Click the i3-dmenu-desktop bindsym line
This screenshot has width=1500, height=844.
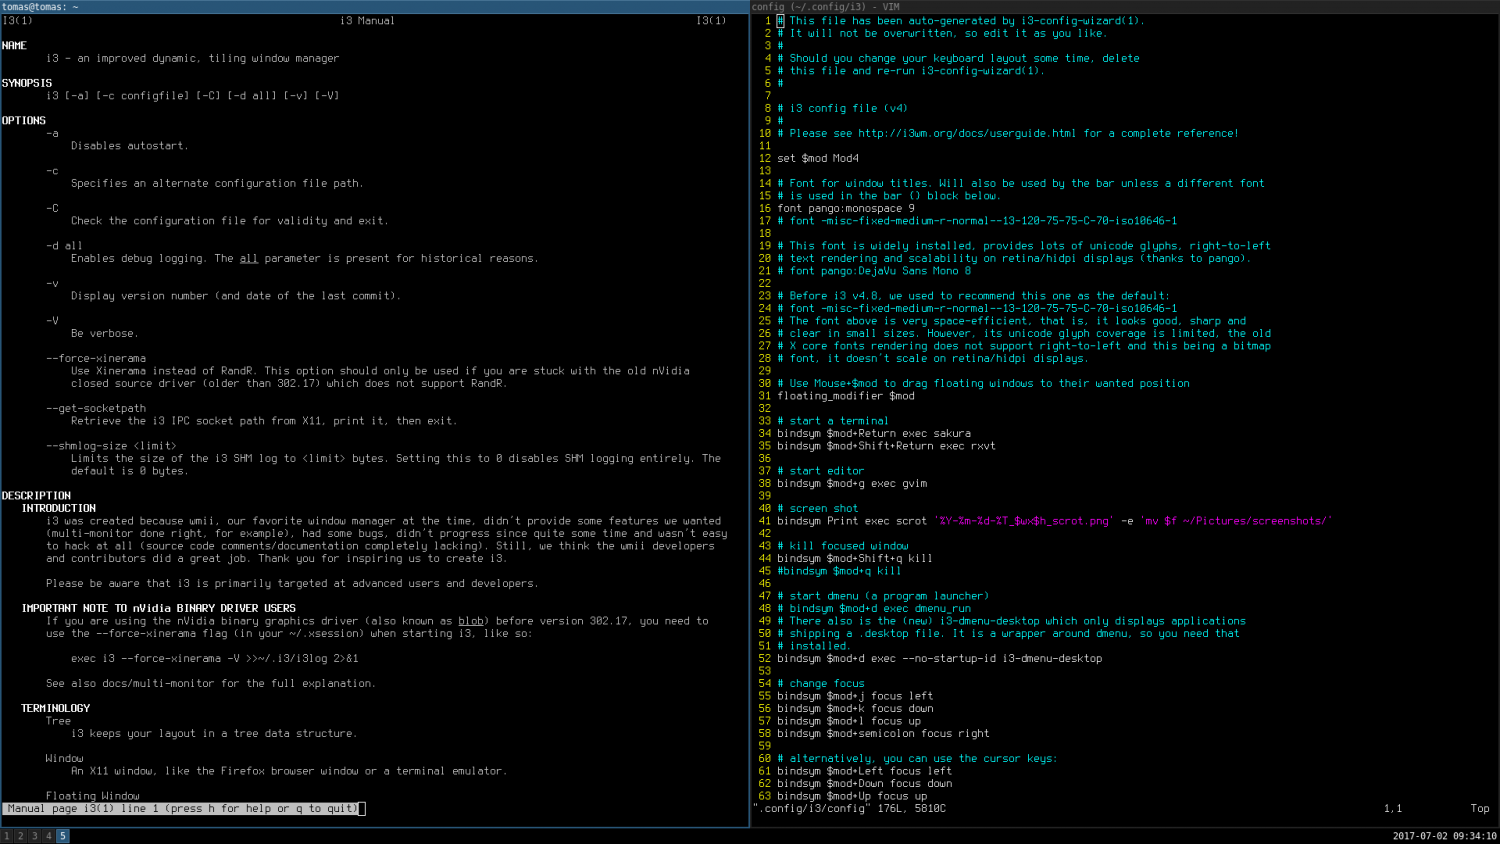(940, 658)
